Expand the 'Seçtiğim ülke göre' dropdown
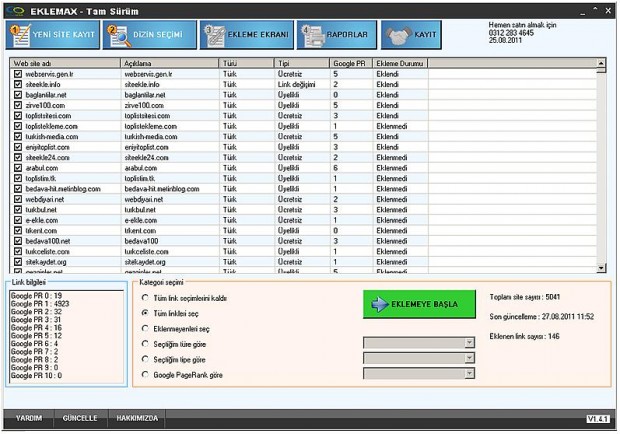The image size is (620, 434). pyautogui.click(x=469, y=343)
